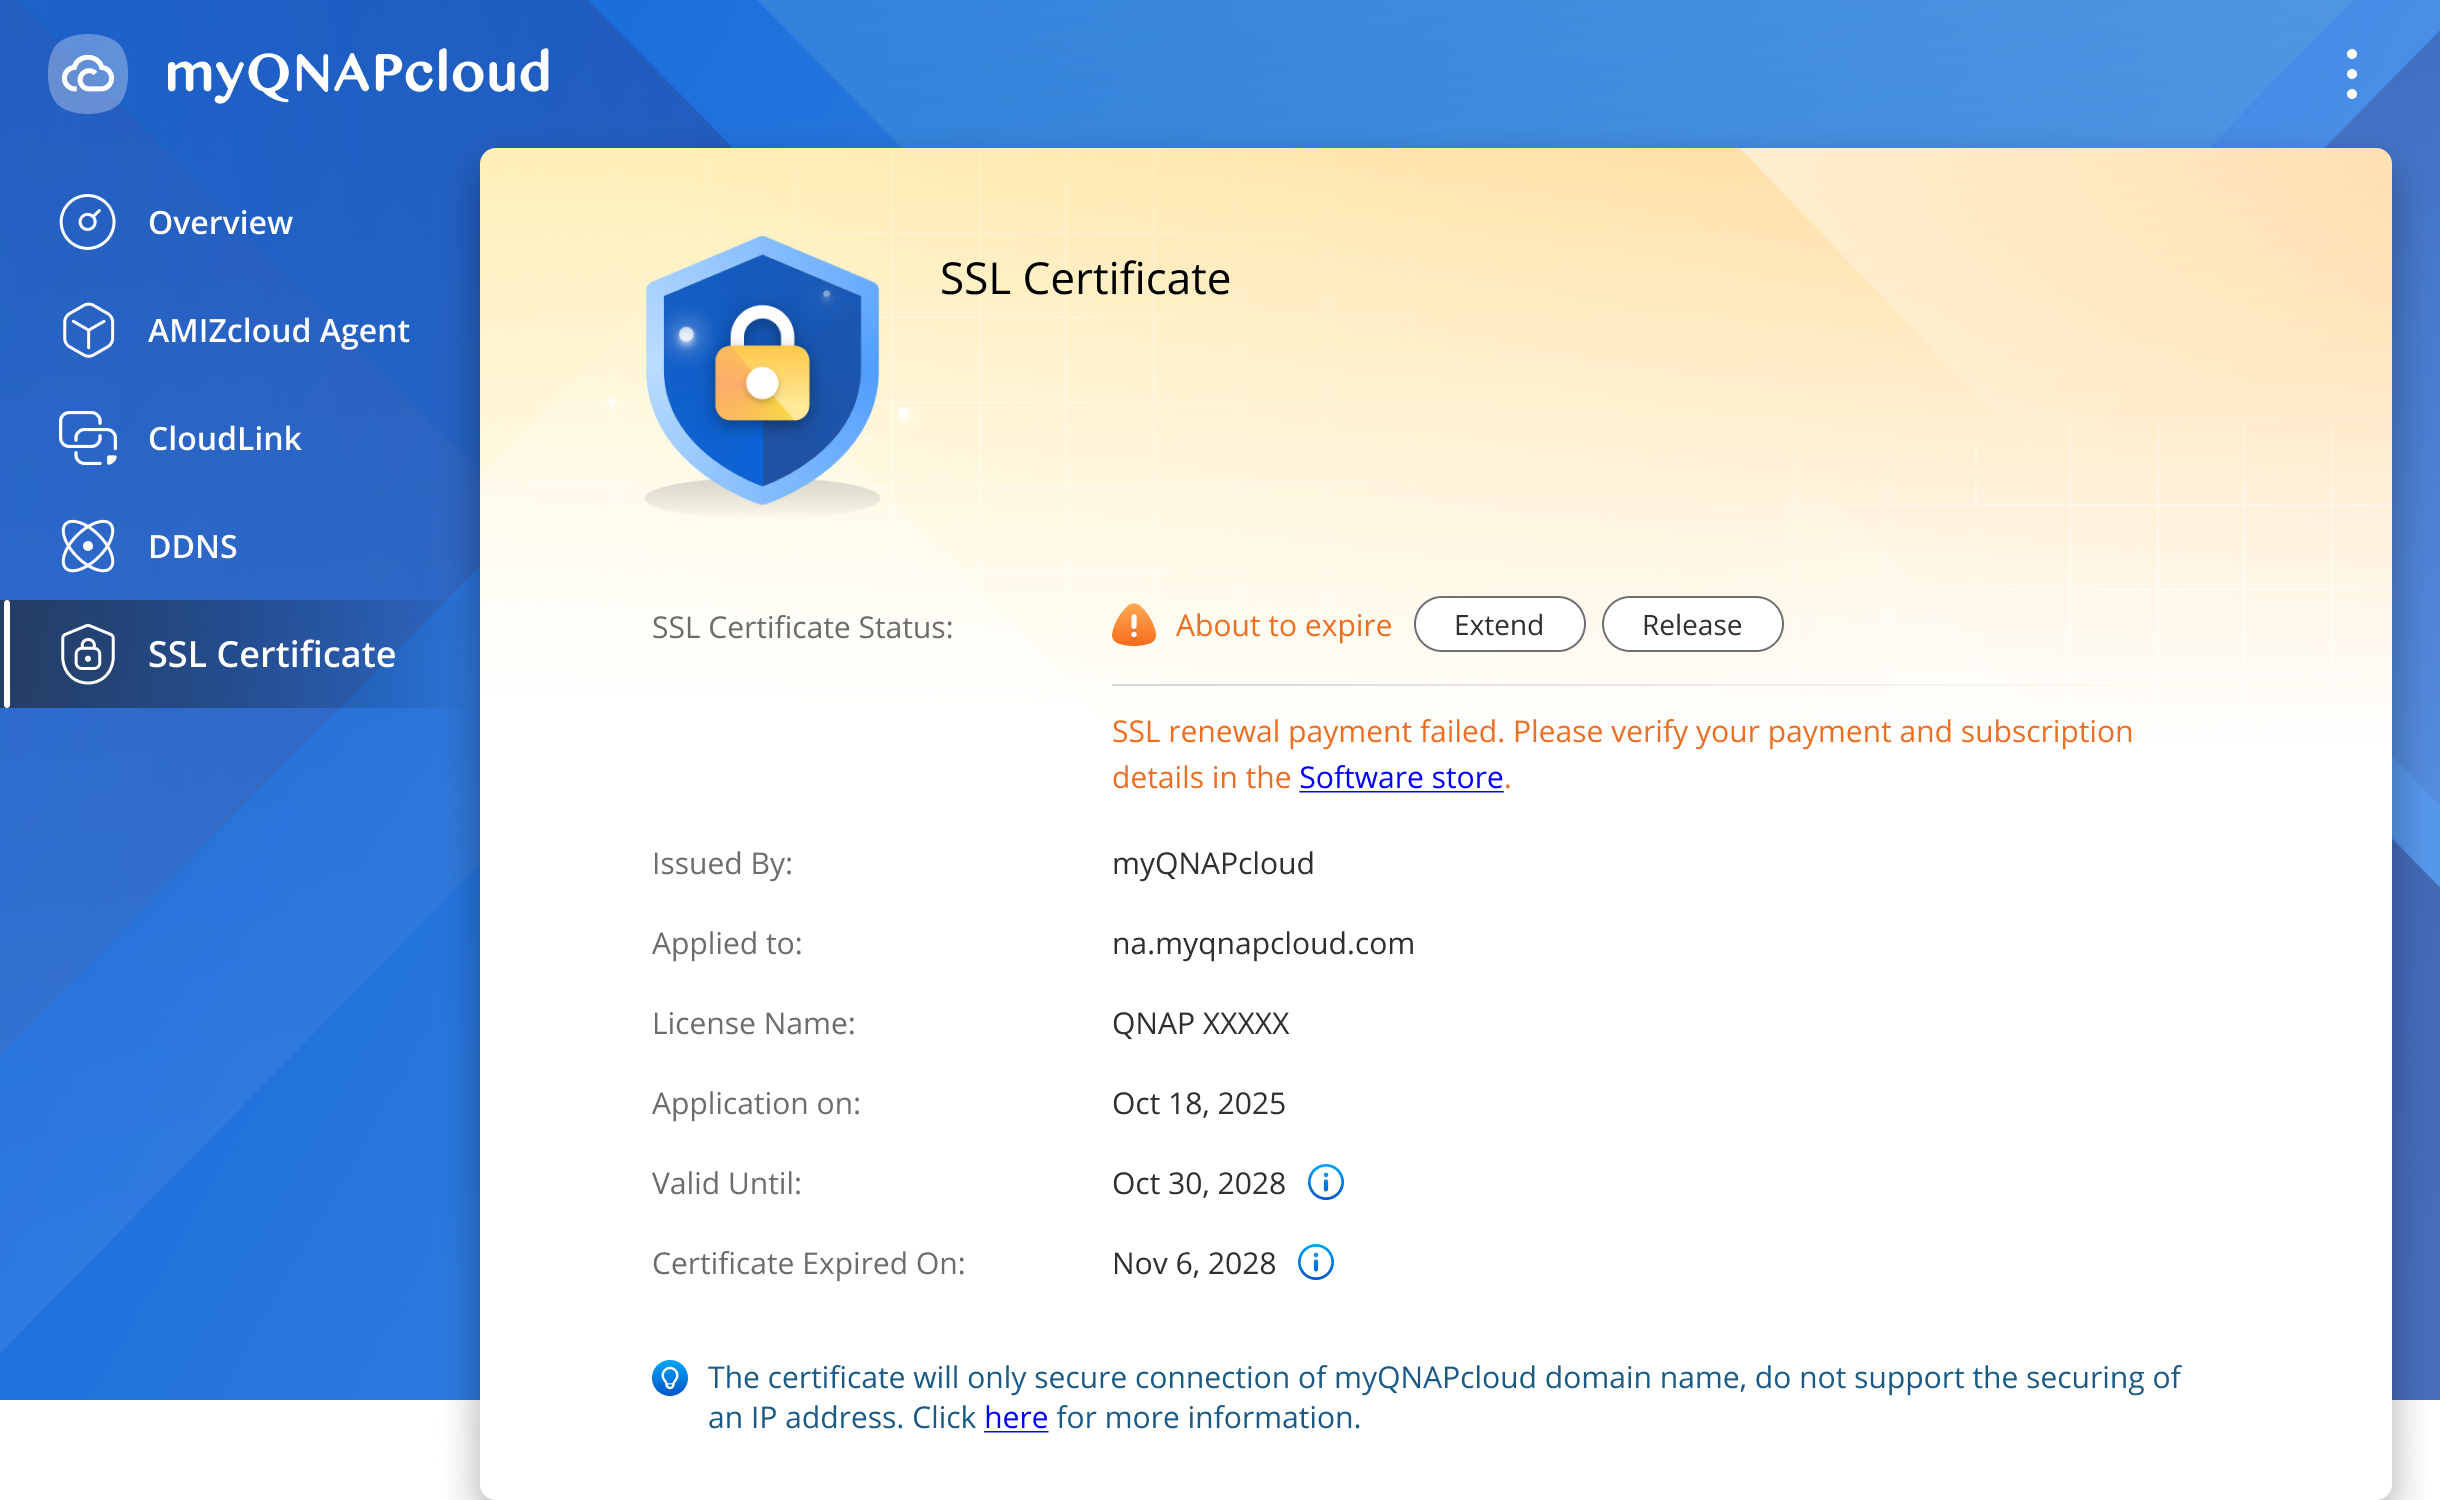Click the Overview sidebar icon
Screen dimensions: 2440x1500
point(88,222)
